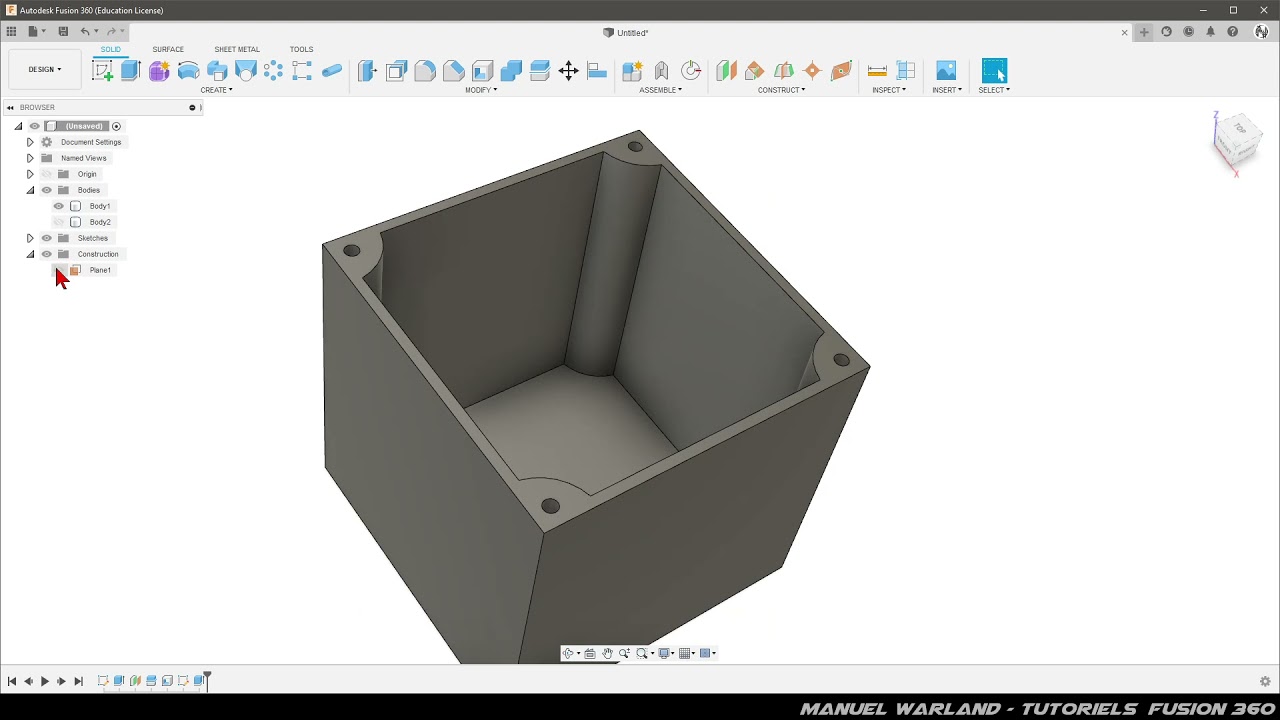
Task: Expand the Sketches folder
Action: [30, 238]
